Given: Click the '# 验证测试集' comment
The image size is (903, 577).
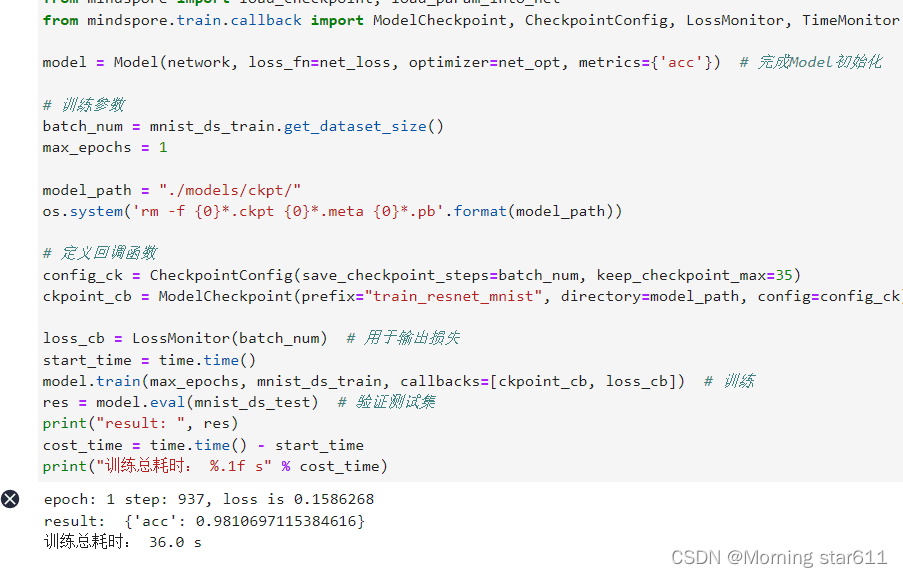Looking at the screenshot, I should point(386,402).
